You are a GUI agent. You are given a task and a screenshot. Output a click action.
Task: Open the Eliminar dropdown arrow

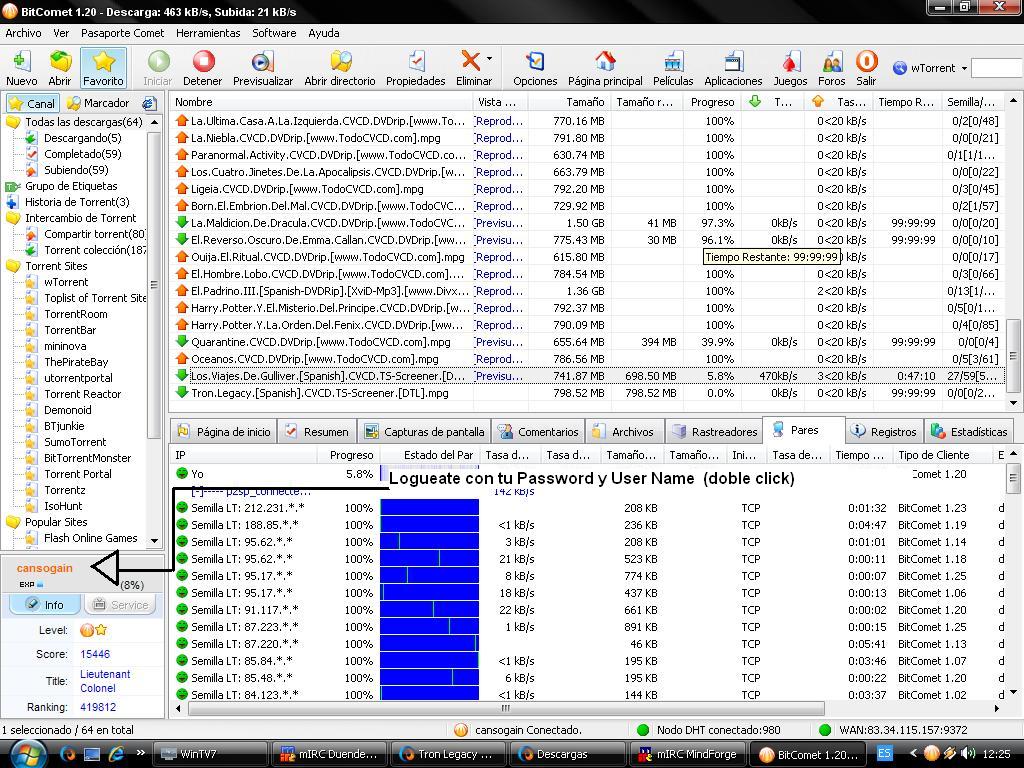[489, 60]
